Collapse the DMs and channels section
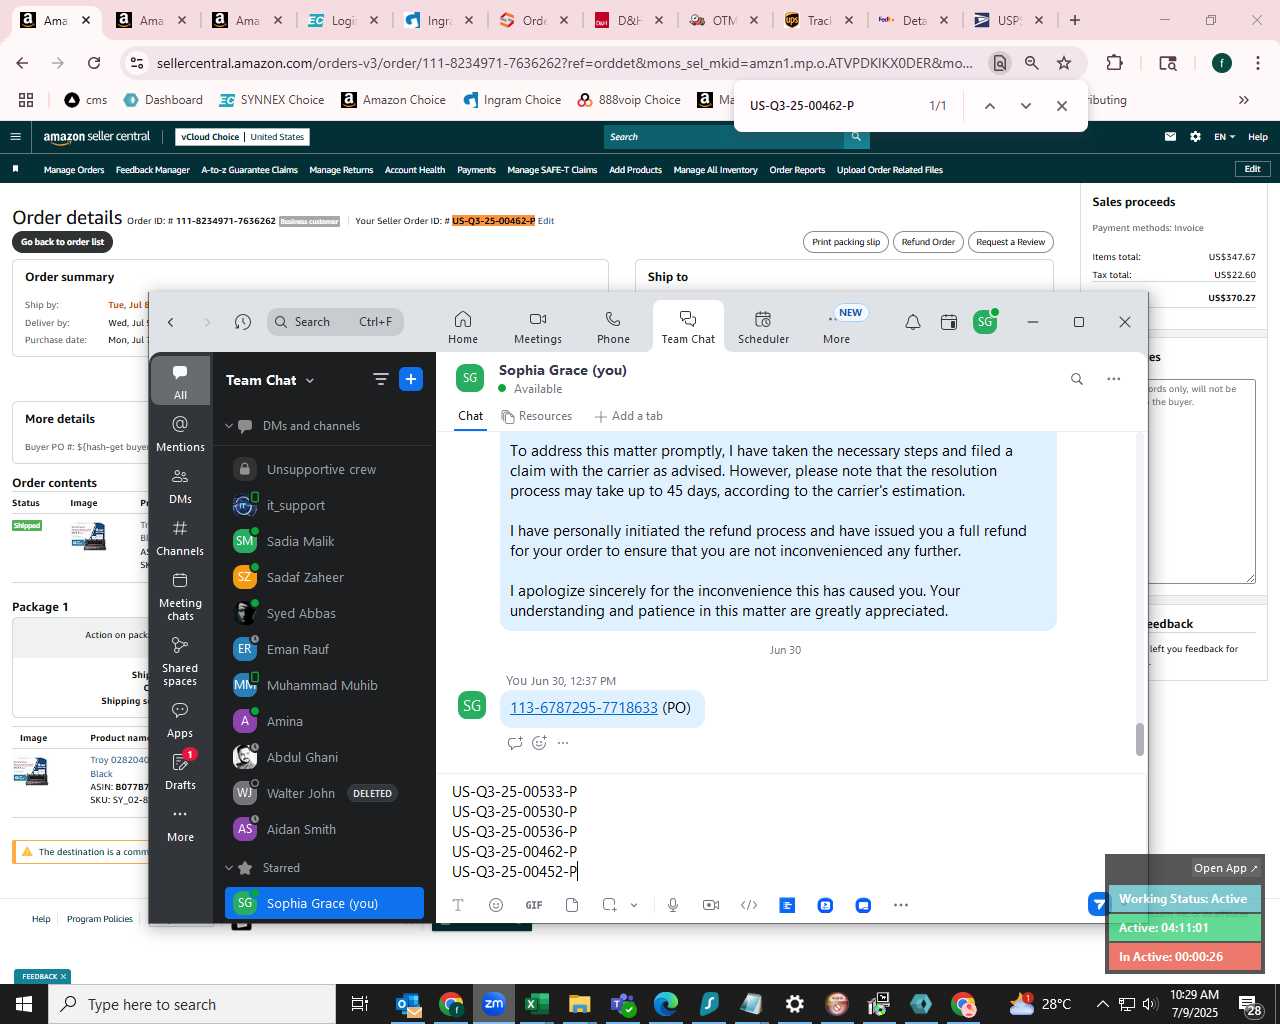 tap(229, 426)
